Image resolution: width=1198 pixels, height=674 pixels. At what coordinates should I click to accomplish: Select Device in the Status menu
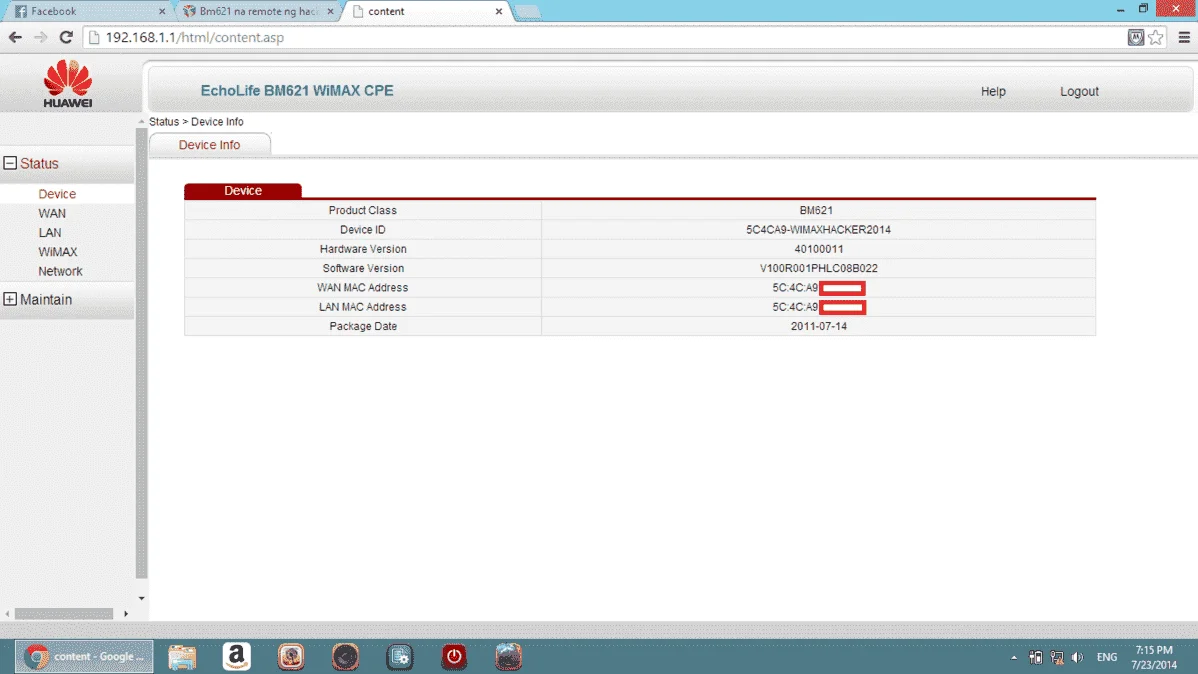pyautogui.click(x=57, y=194)
